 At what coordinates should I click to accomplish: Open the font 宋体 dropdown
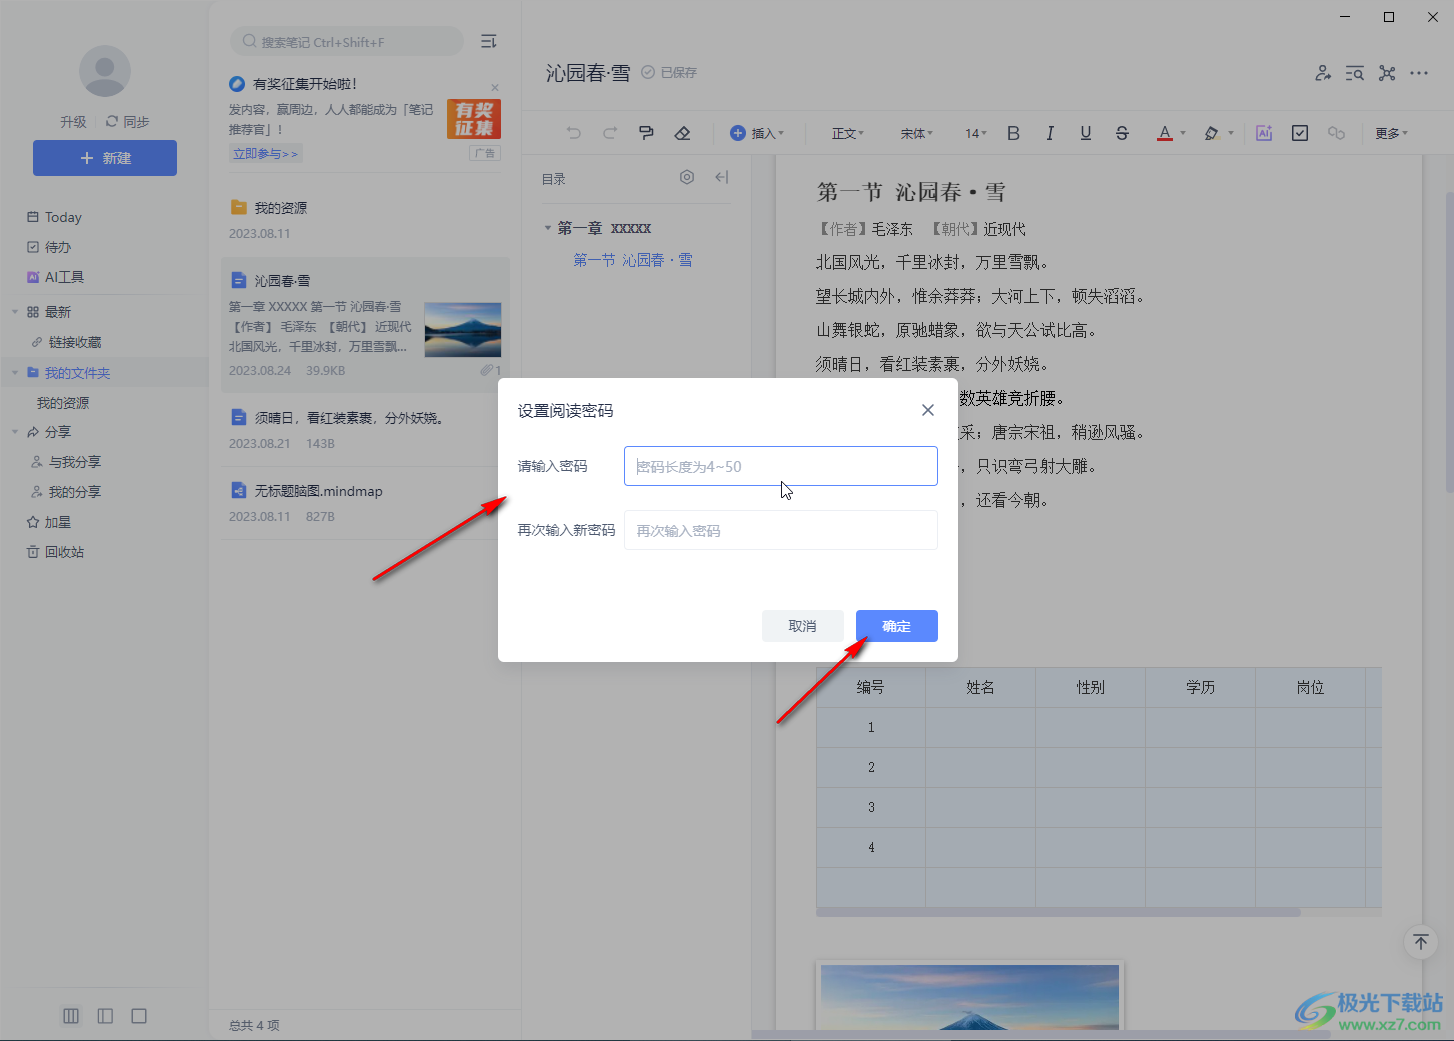tap(916, 133)
